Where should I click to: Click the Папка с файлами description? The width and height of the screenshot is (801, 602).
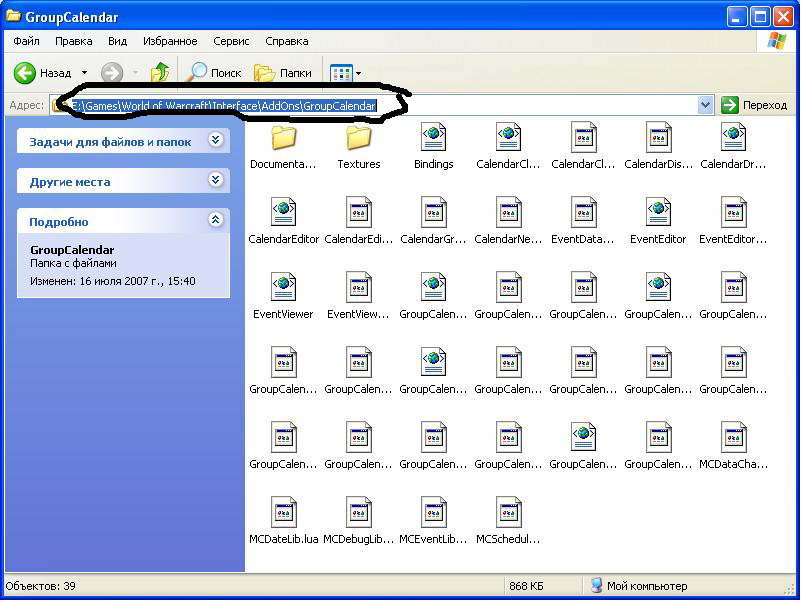[x=73, y=263]
